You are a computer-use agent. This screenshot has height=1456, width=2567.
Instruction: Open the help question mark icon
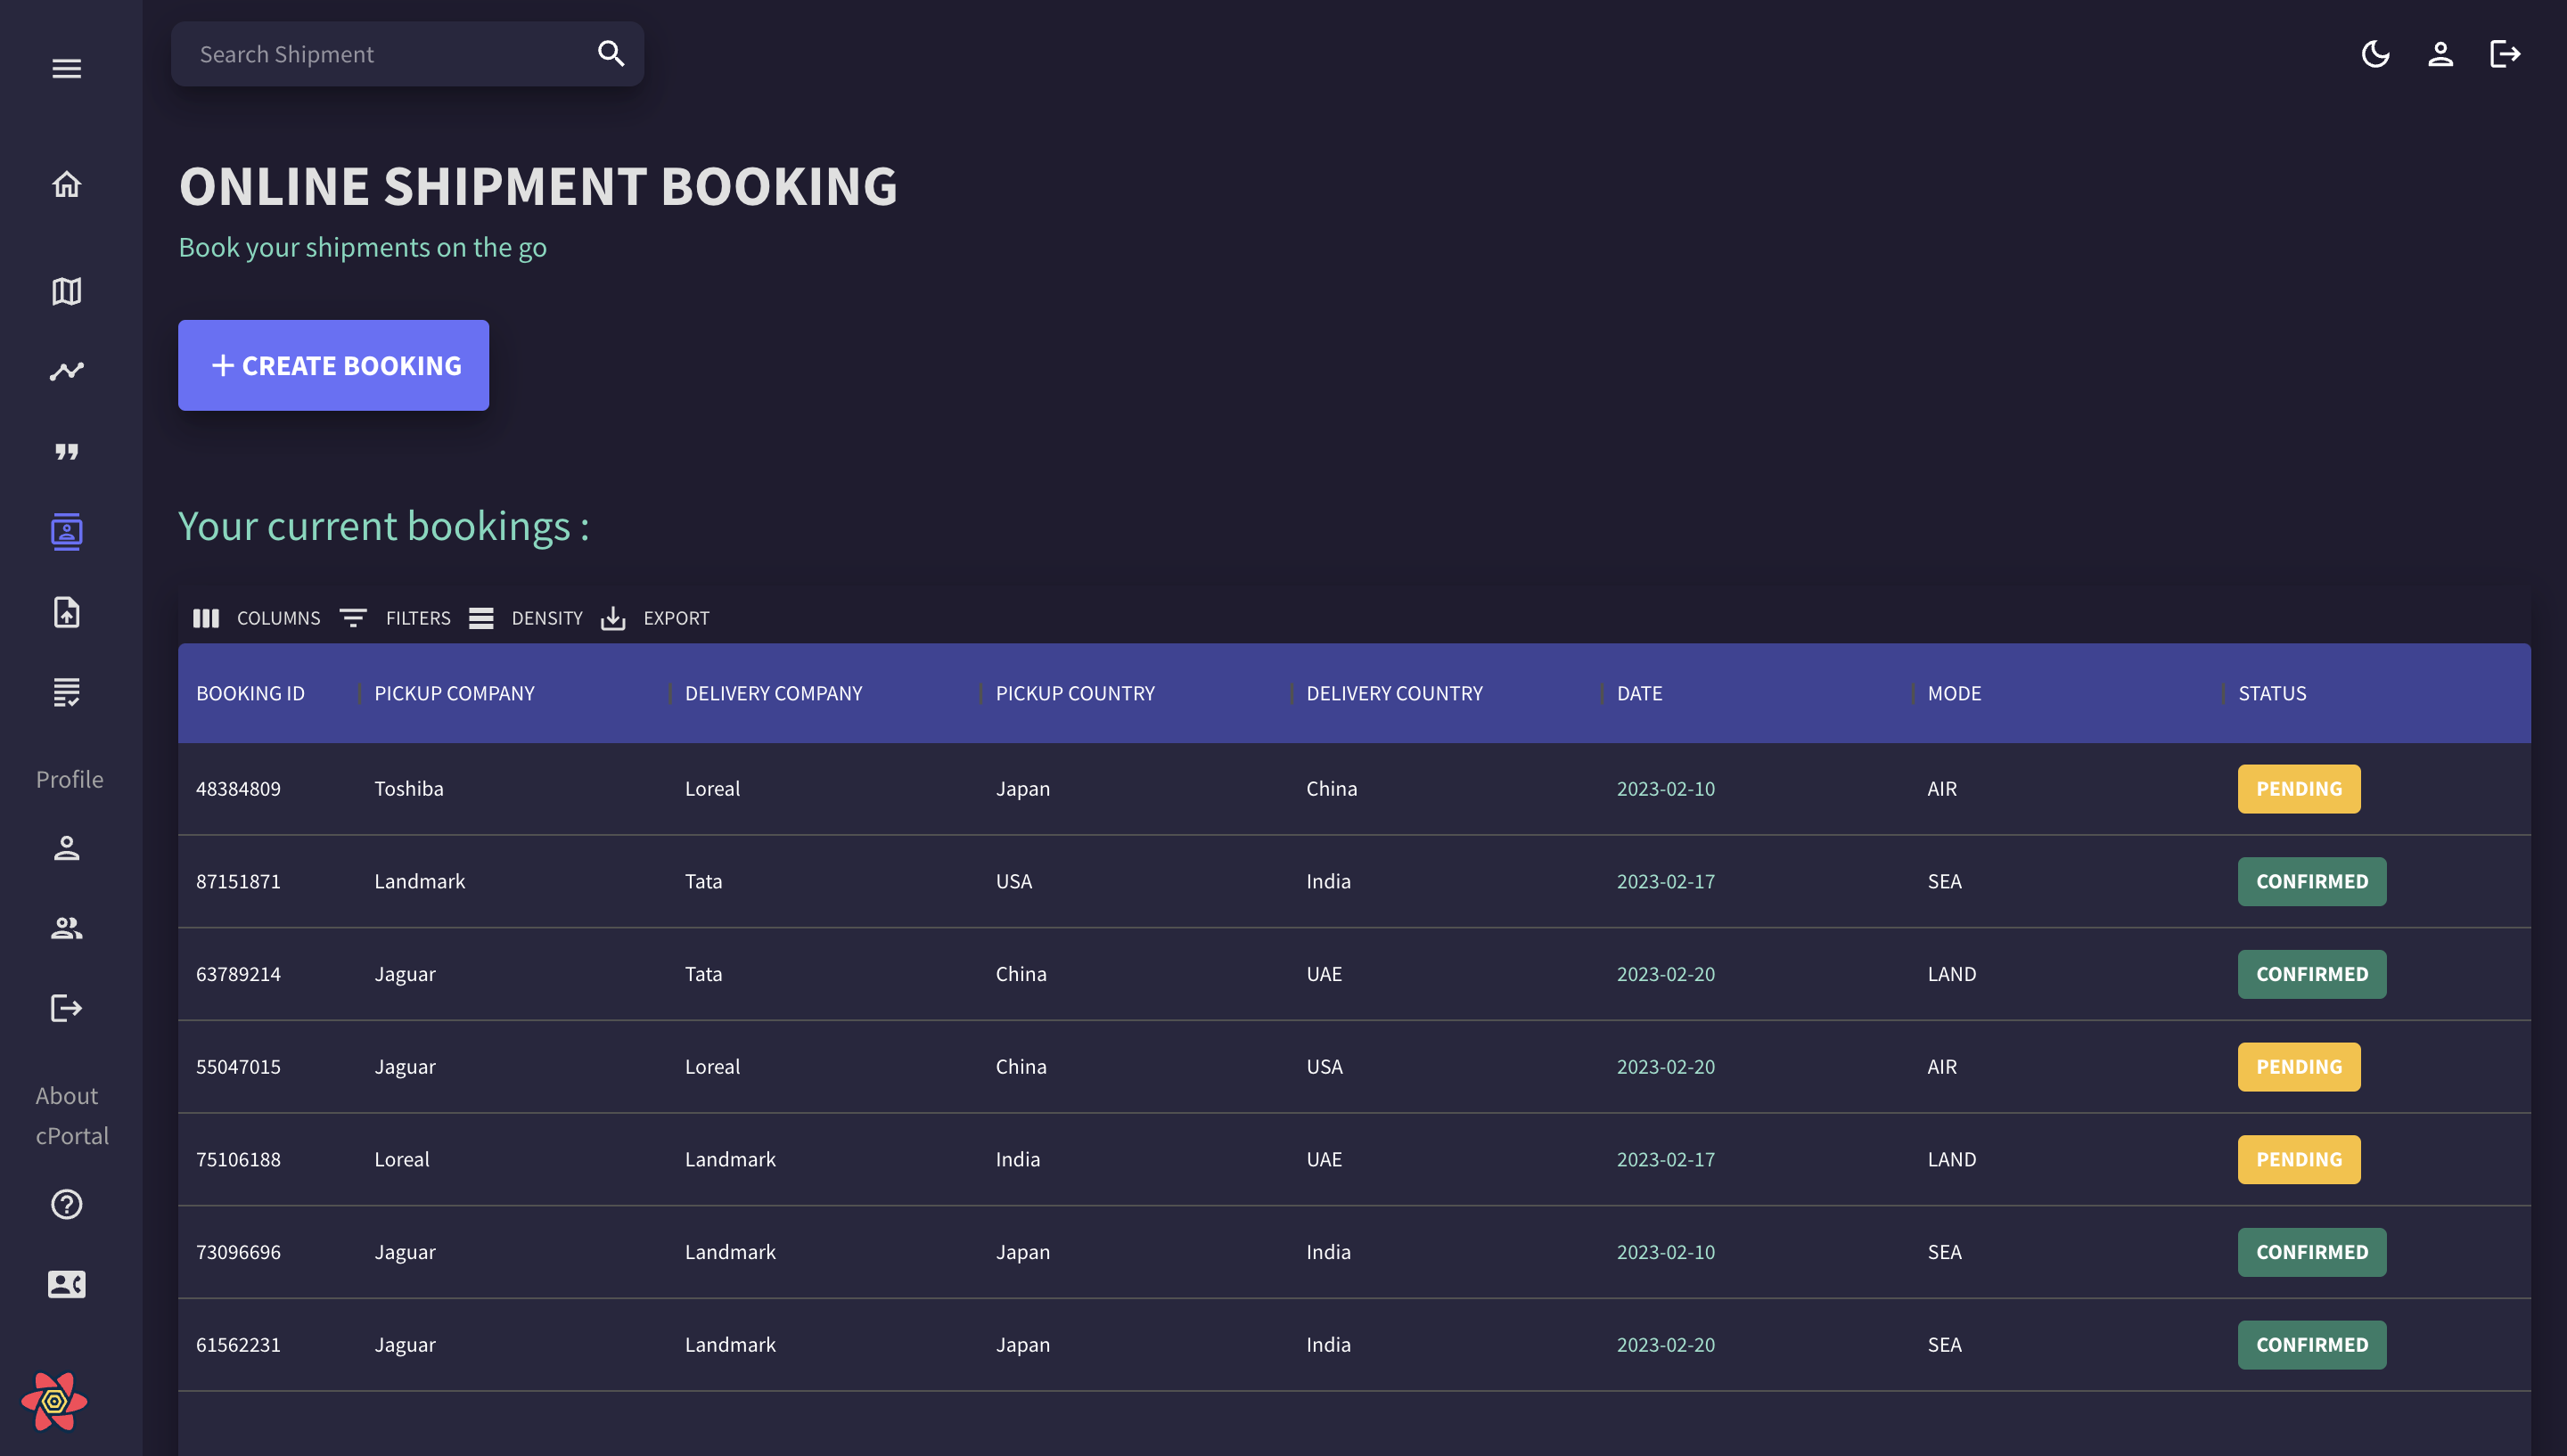67,1204
